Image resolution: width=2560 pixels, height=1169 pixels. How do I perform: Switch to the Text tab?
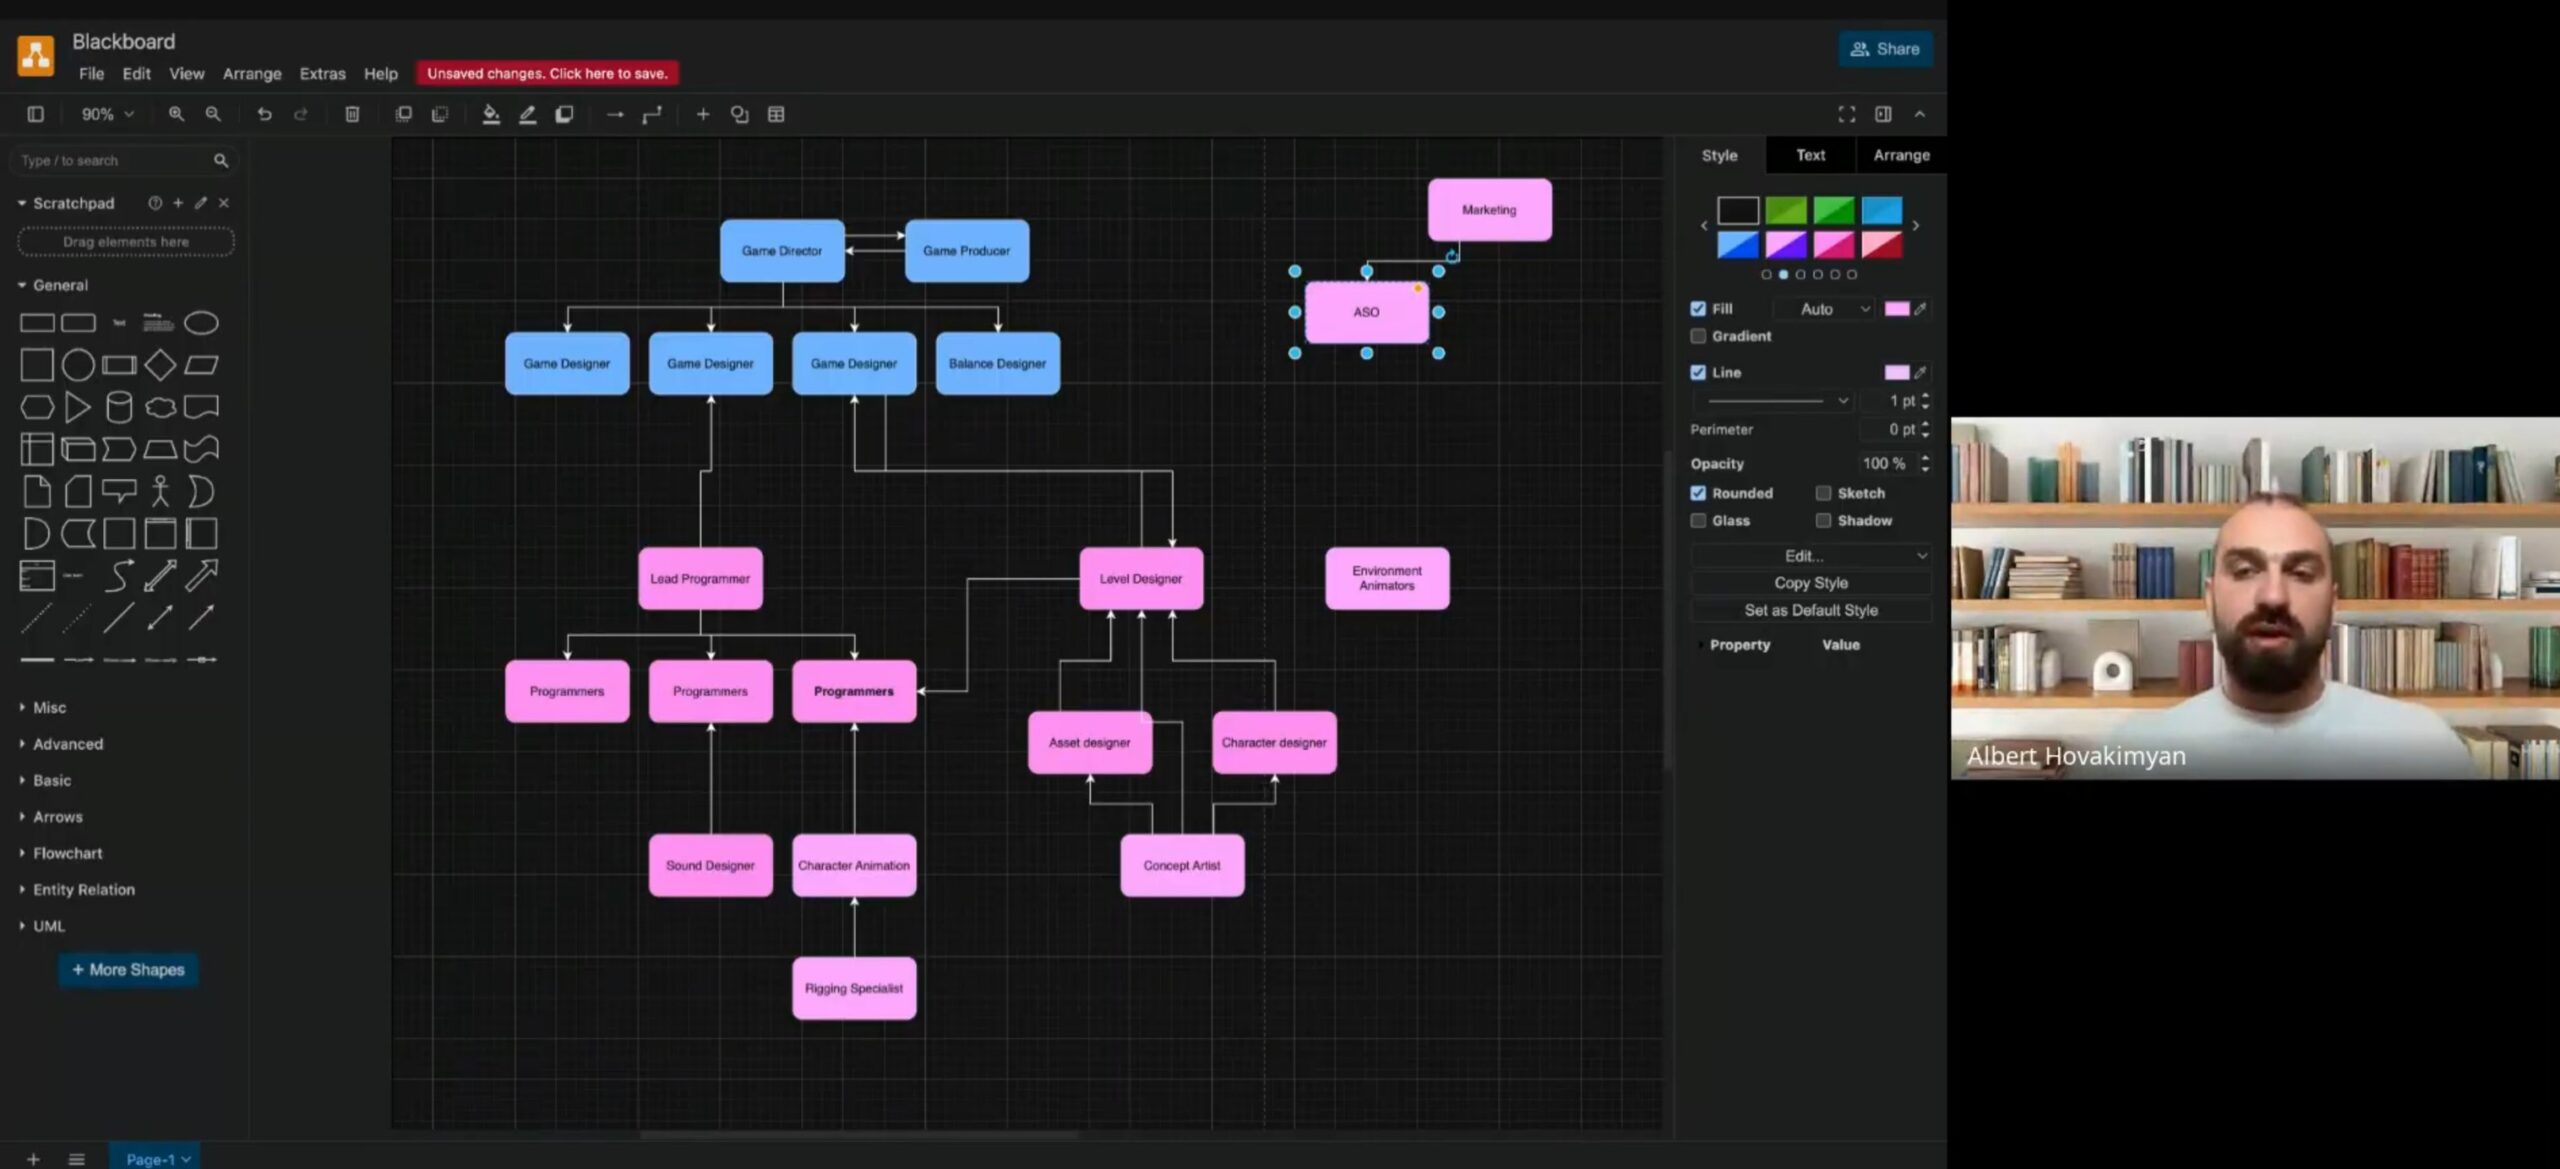(x=1810, y=155)
